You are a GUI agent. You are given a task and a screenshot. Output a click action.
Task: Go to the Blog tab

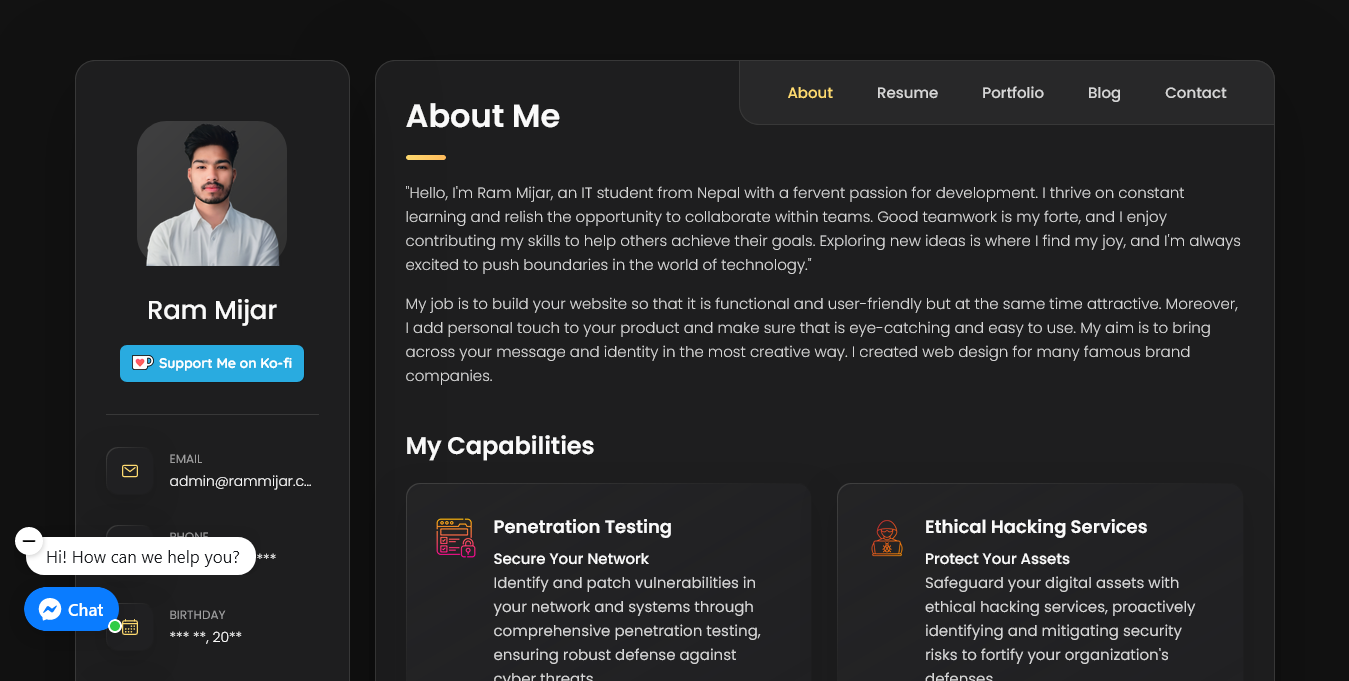(1104, 93)
